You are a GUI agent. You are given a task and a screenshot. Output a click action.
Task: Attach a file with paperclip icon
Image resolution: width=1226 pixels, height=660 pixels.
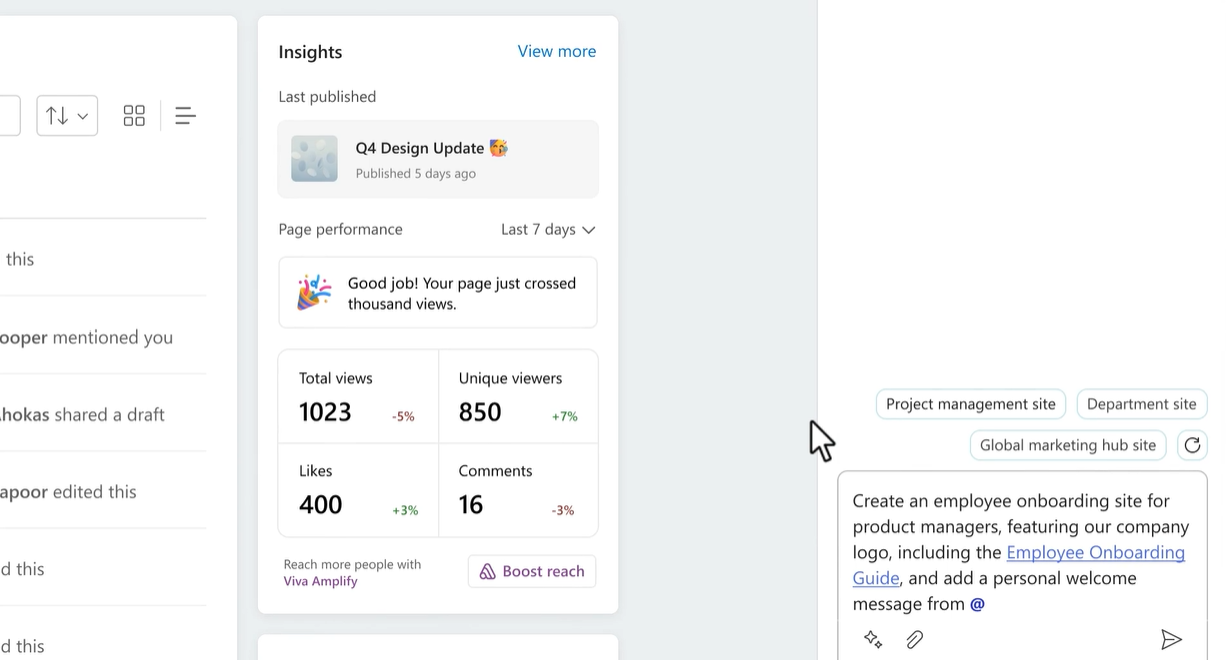point(914,639)
